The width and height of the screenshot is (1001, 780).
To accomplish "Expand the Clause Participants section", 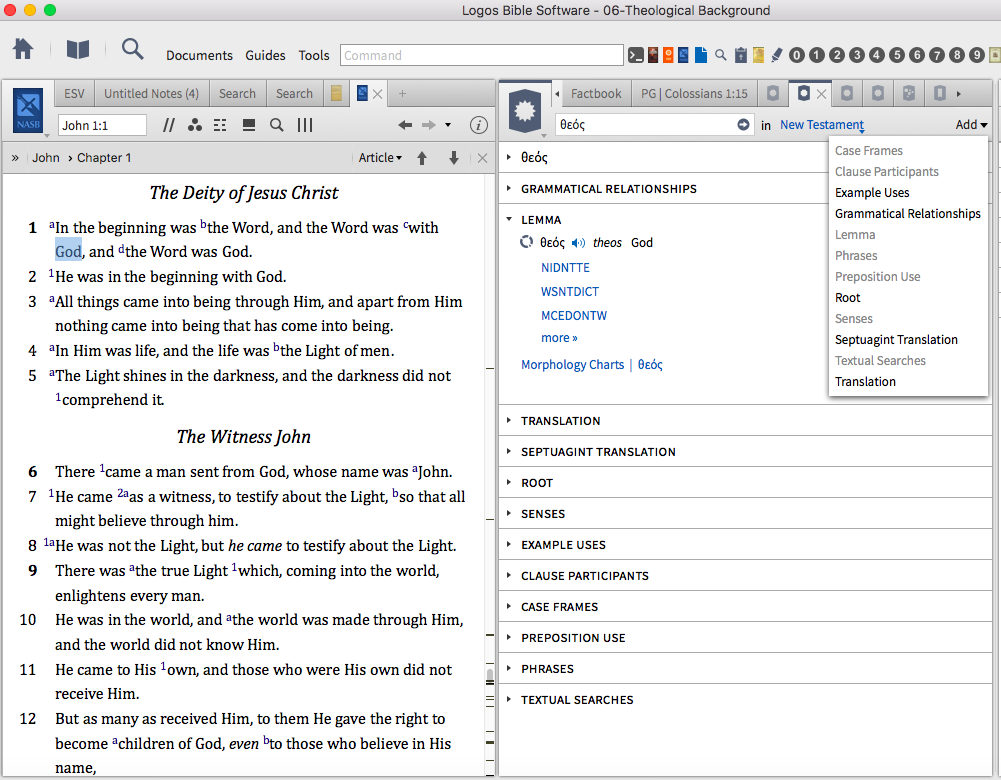I will (x=509, y=575).
